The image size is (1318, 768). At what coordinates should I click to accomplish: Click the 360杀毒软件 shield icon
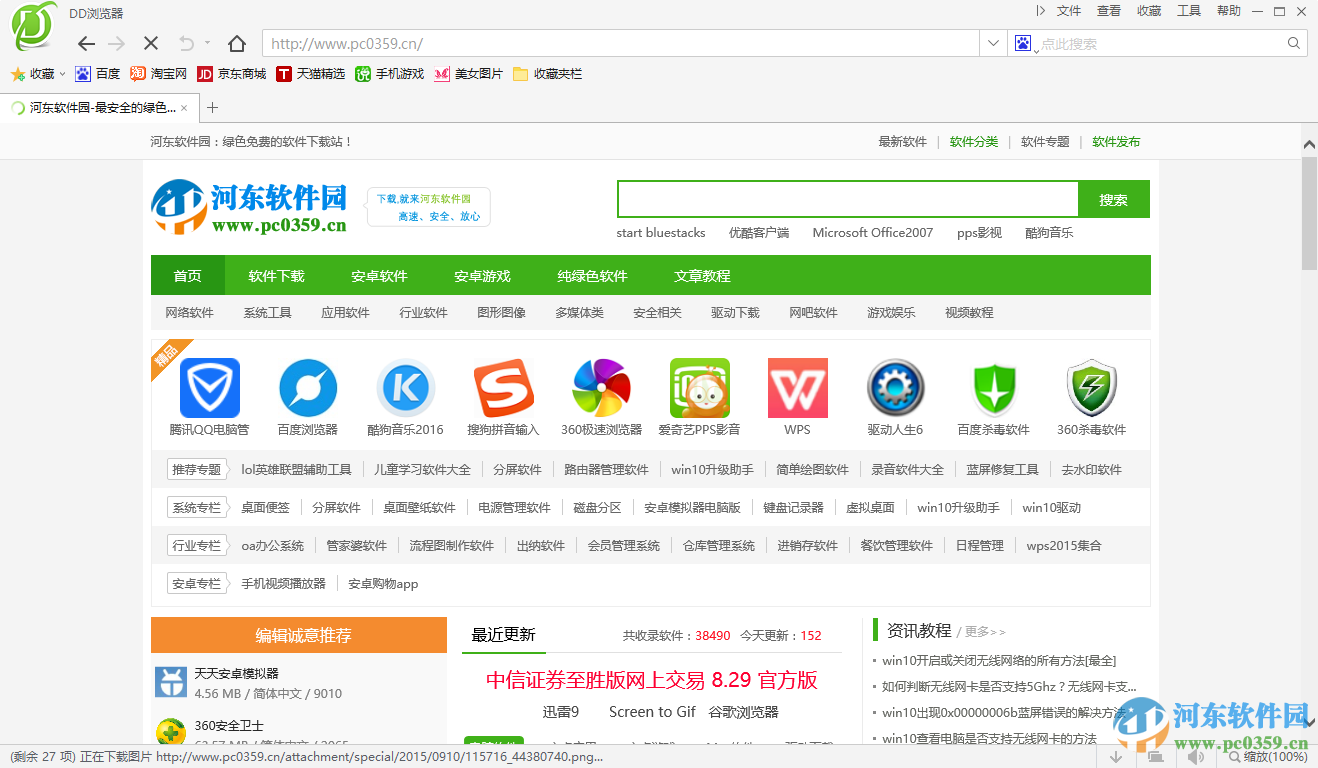tap(1091, 388)
